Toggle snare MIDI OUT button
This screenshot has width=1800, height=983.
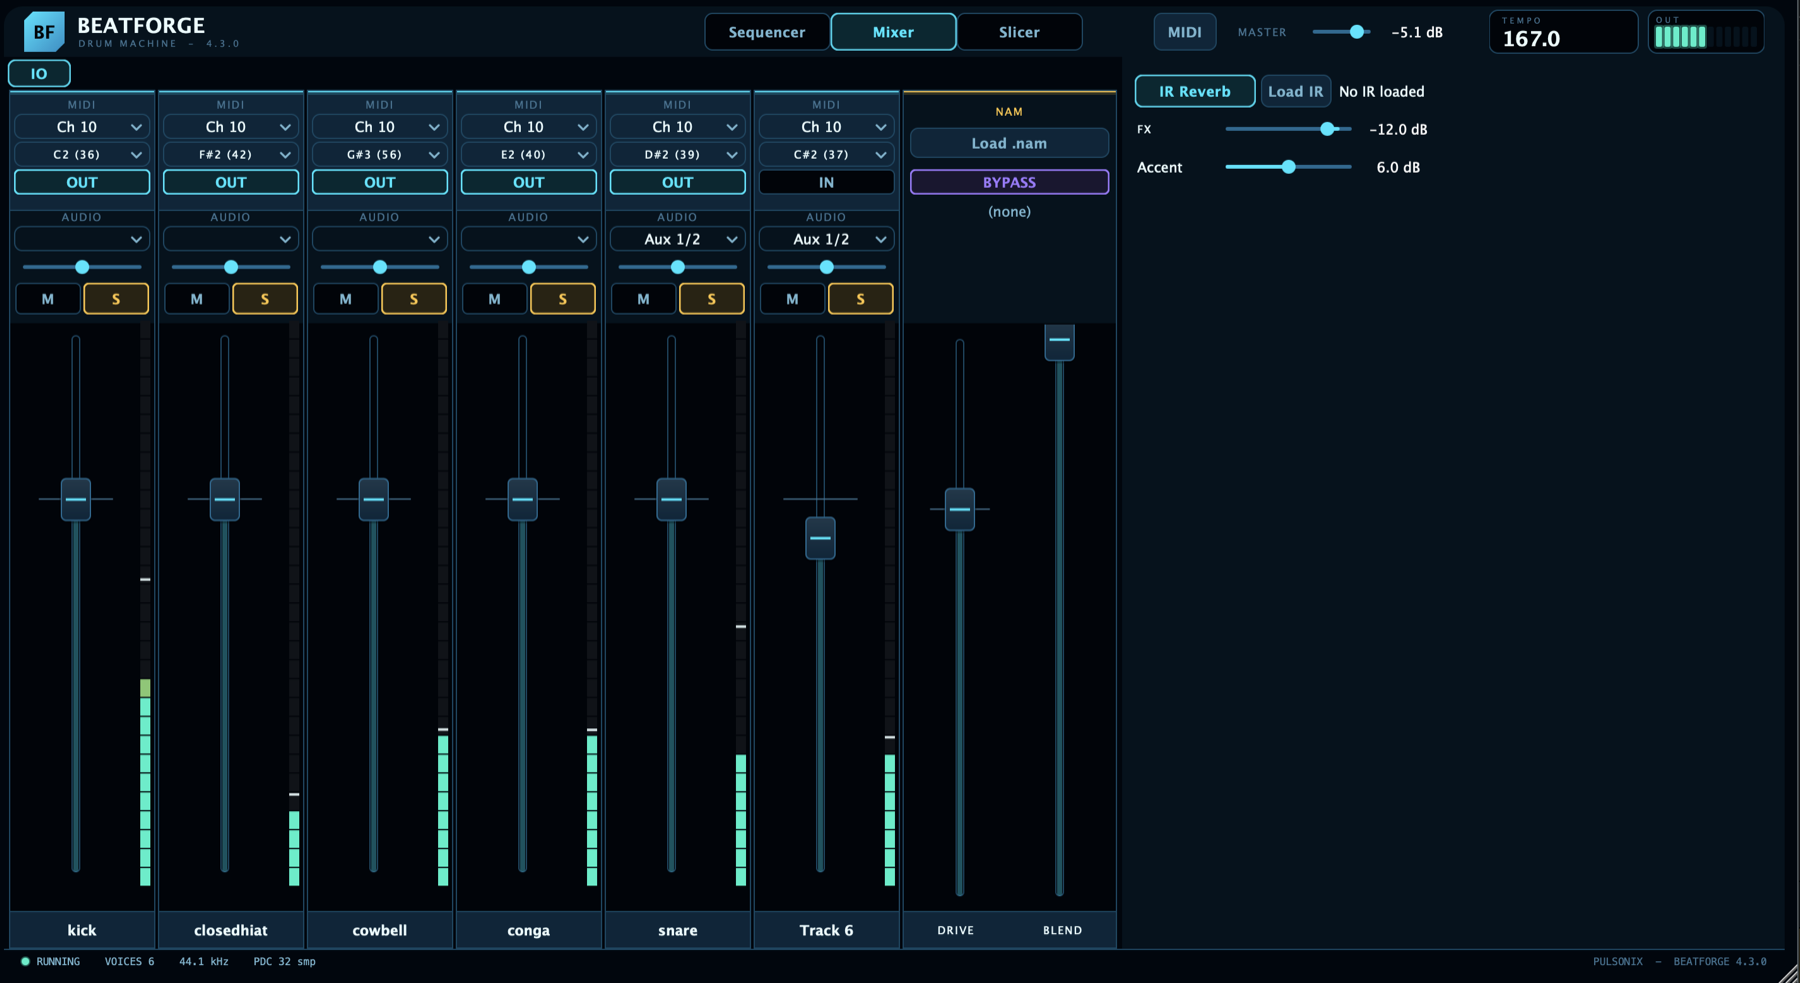pos(678,182)
